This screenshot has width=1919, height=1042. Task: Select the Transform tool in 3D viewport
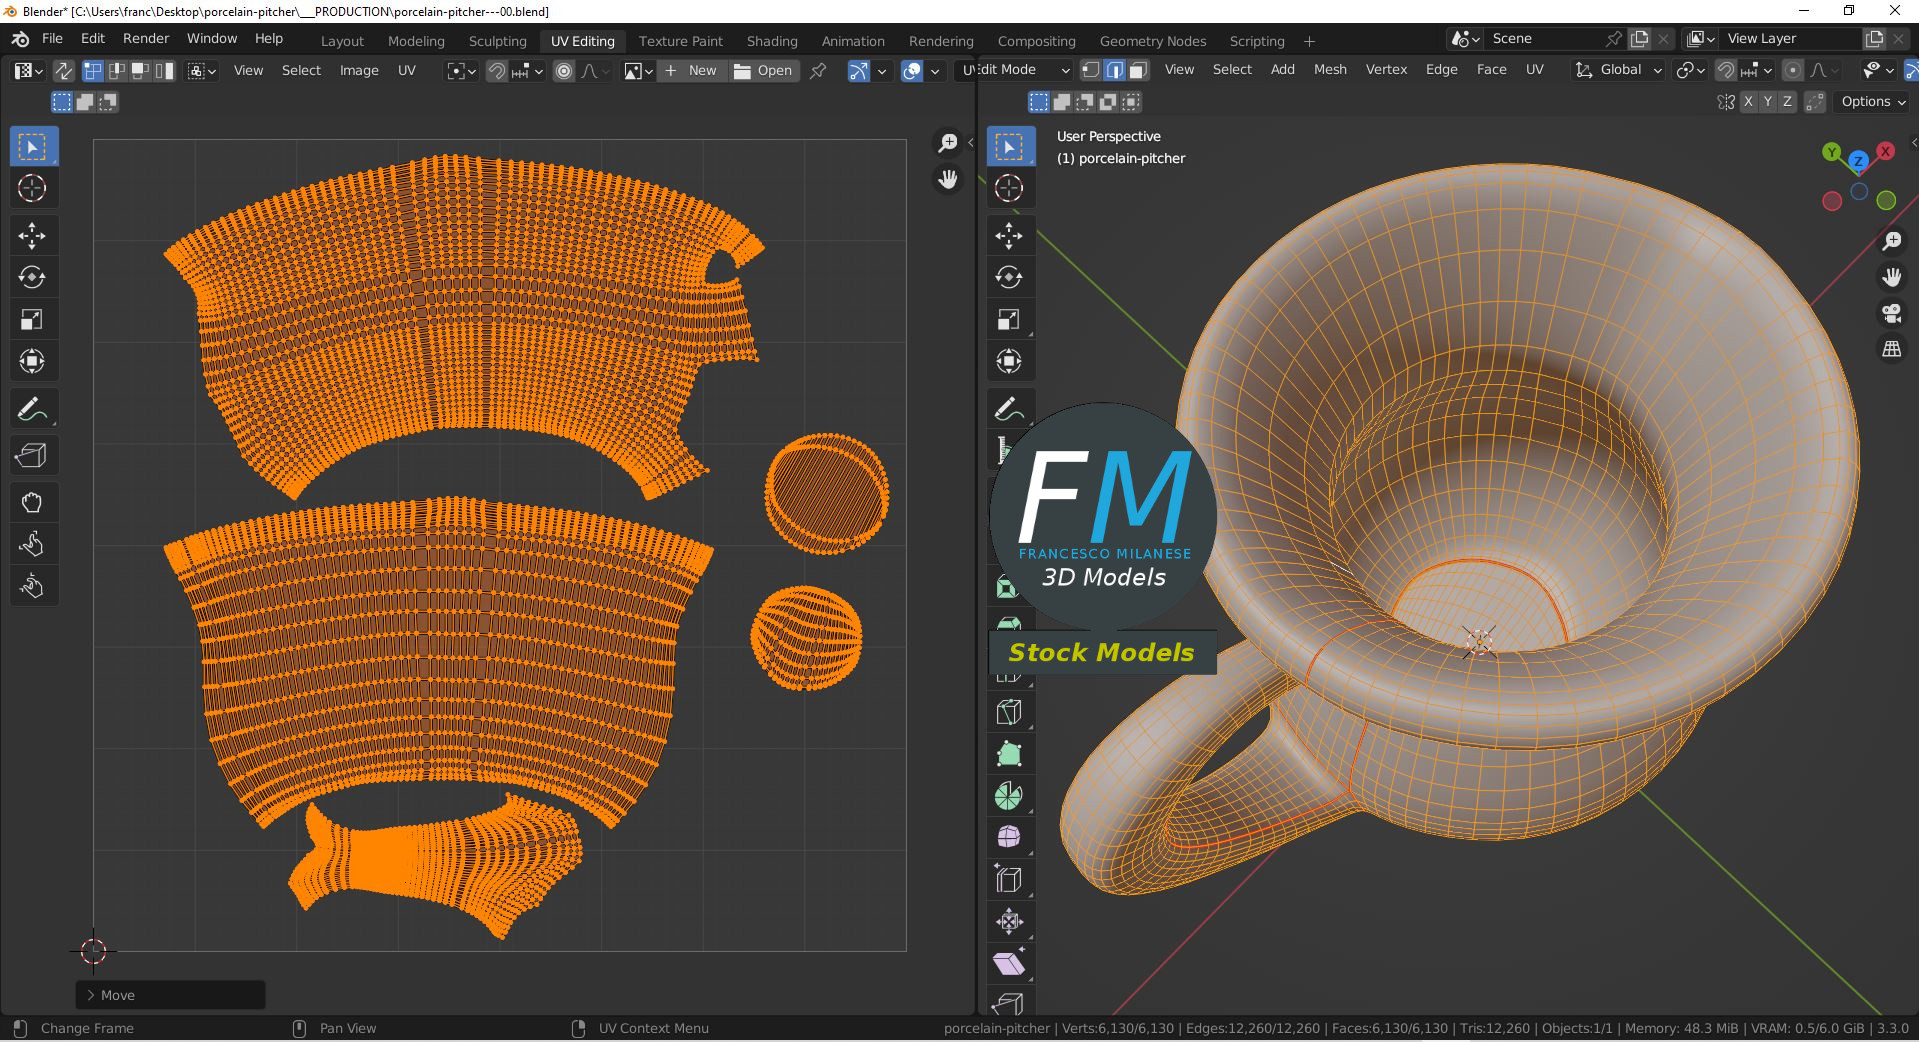pos(1009,361)
